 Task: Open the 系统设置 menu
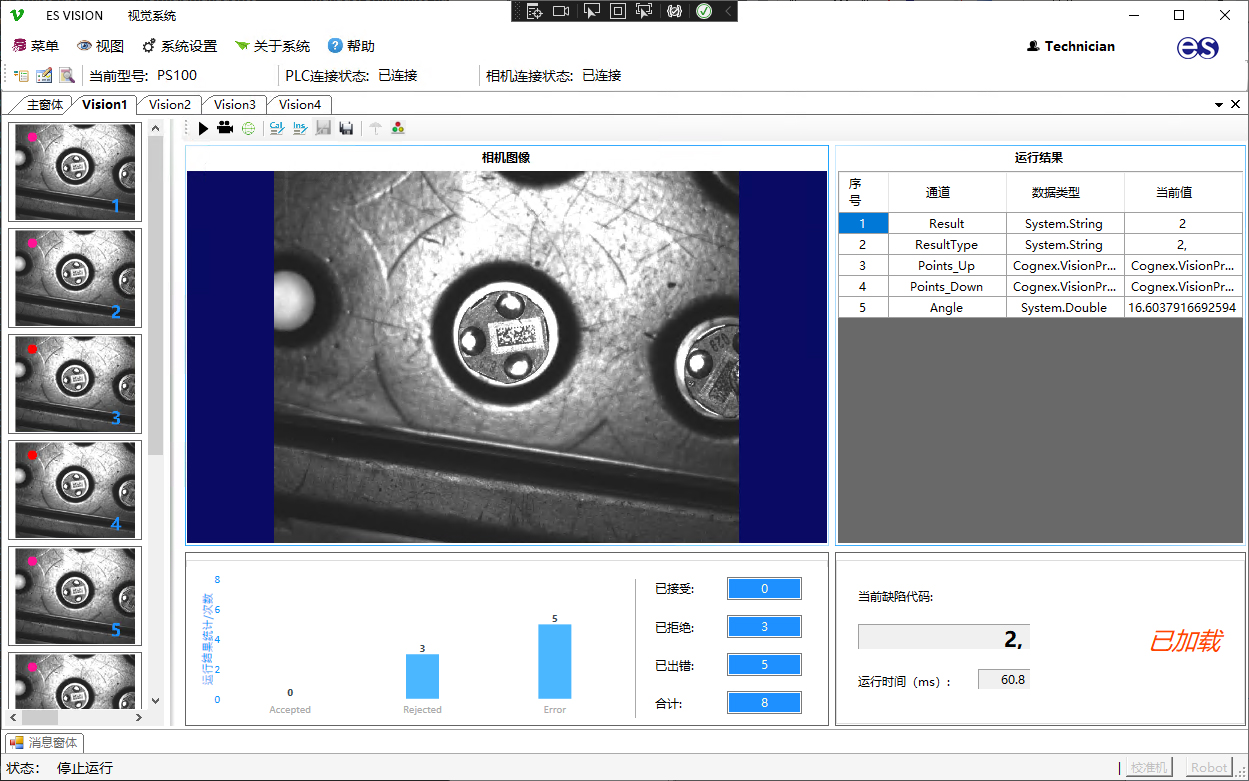180,46
